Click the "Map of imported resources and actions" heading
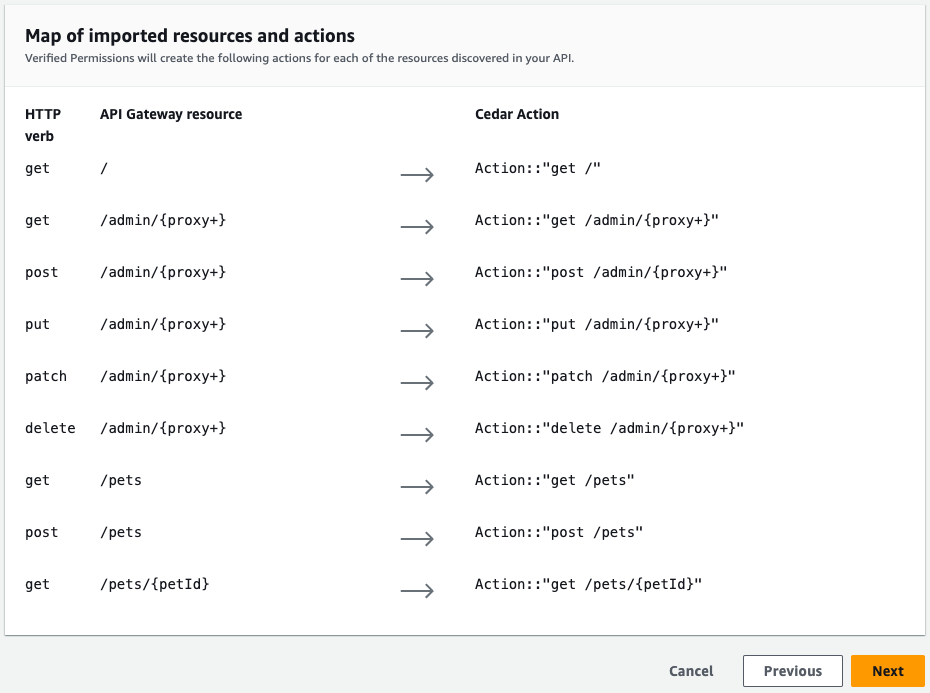Screen dimensions: 930x693 coord(190,36)
